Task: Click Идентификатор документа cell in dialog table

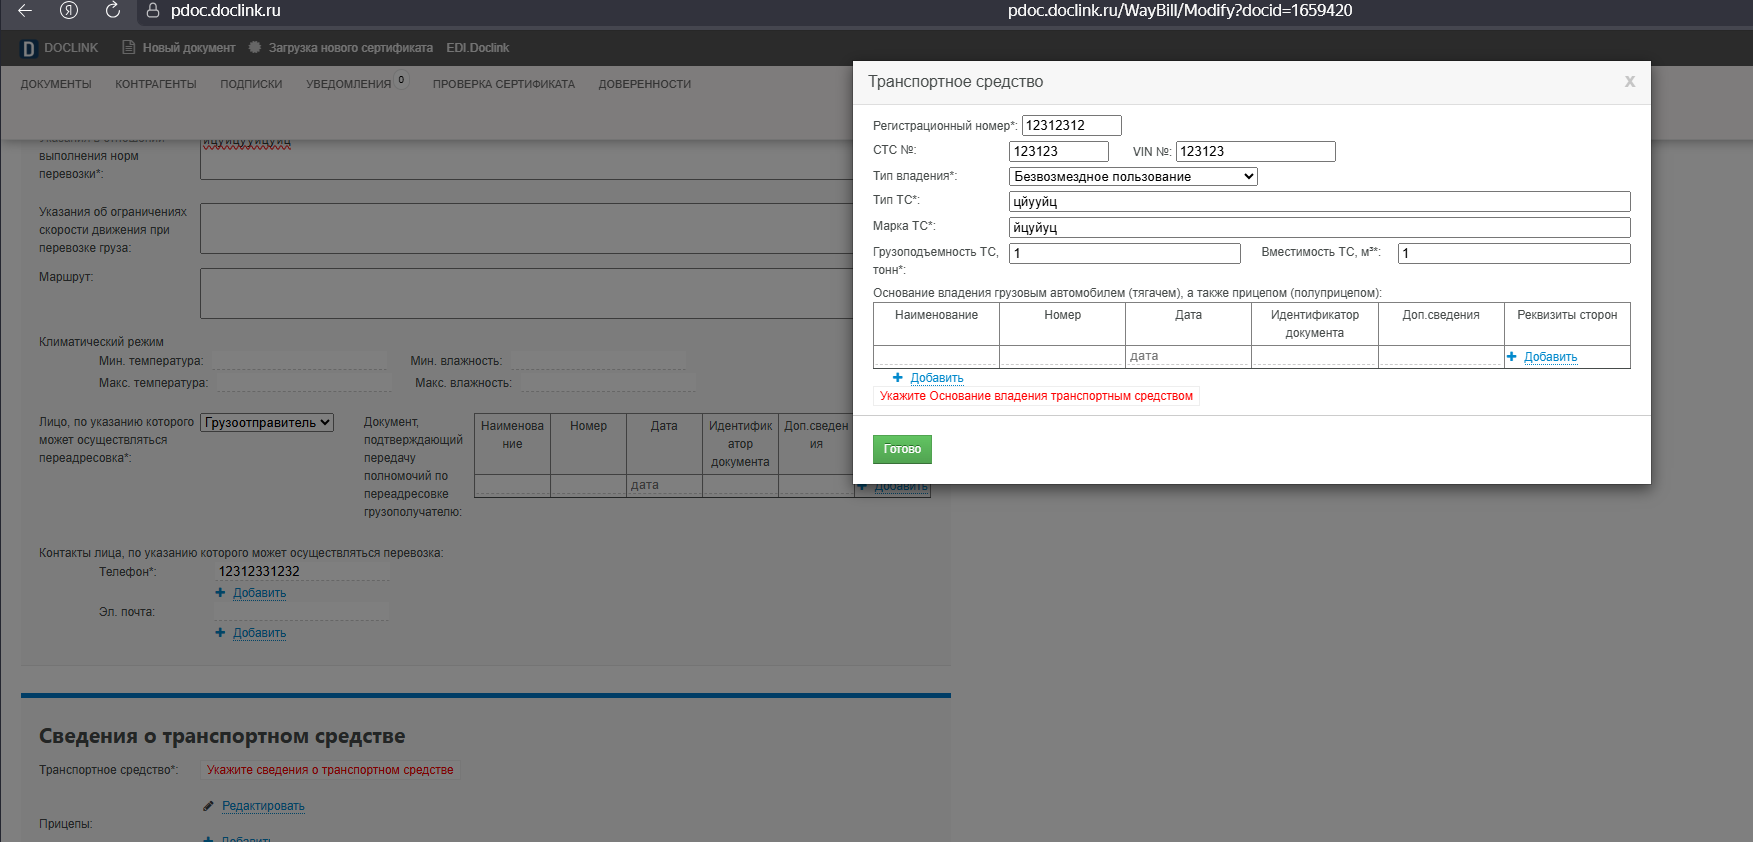Action: point(1315,356)
